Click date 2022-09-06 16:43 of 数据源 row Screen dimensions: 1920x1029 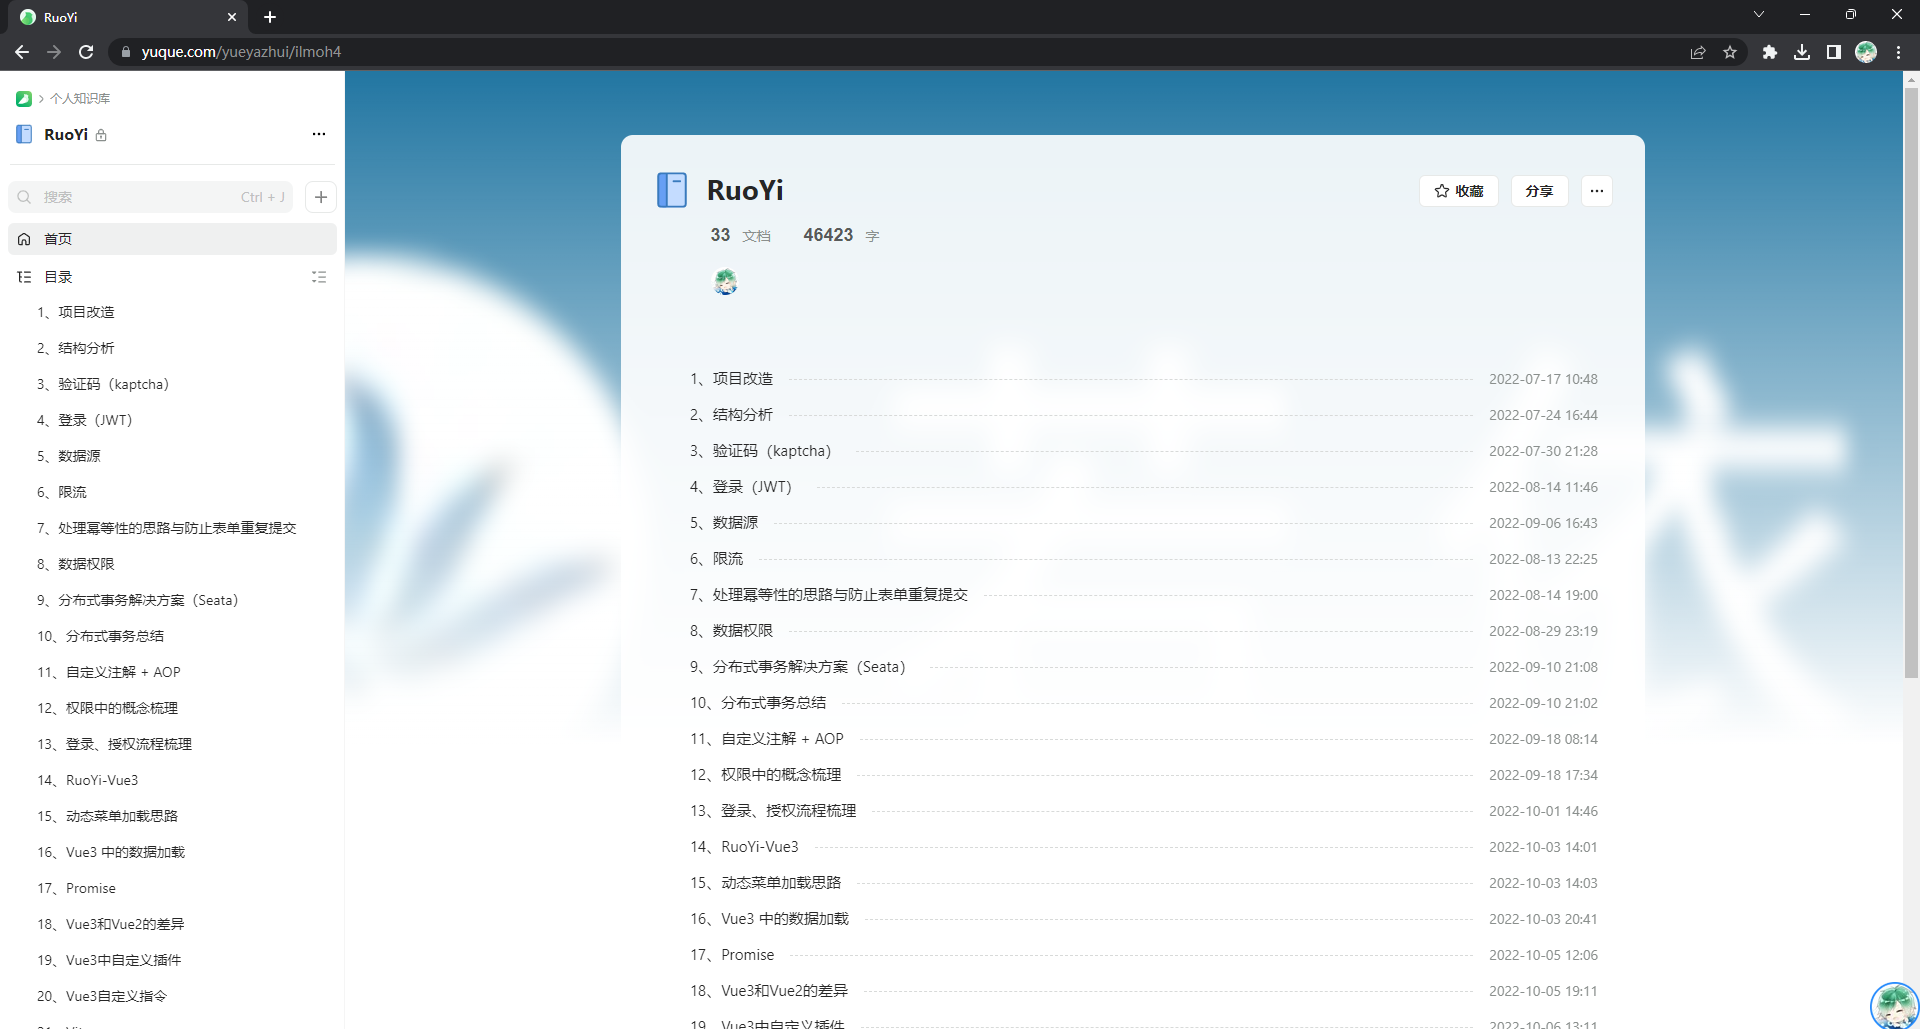(1543, 523)
